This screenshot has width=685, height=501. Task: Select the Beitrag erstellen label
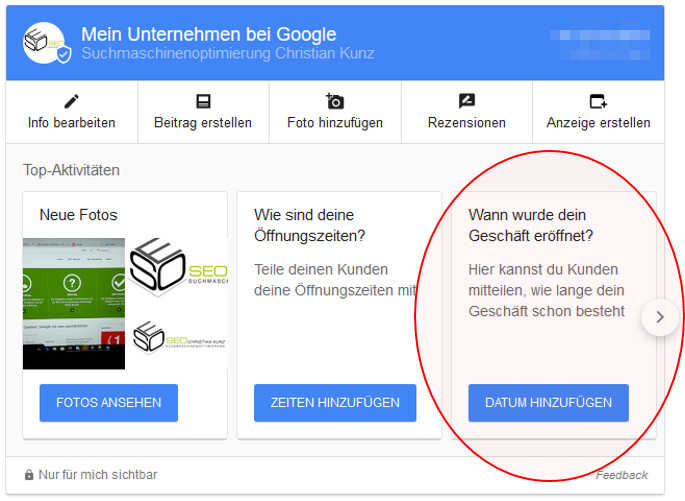tap(203, 123)
